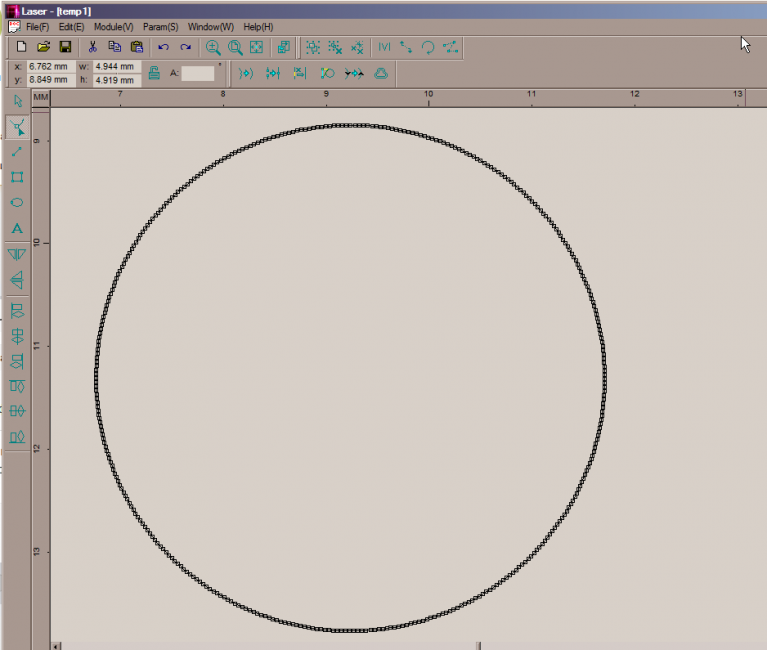Toggle the aspect ratio lock icon
The width and height of the screenshot is (767, 650).
(x=154, y=72)
